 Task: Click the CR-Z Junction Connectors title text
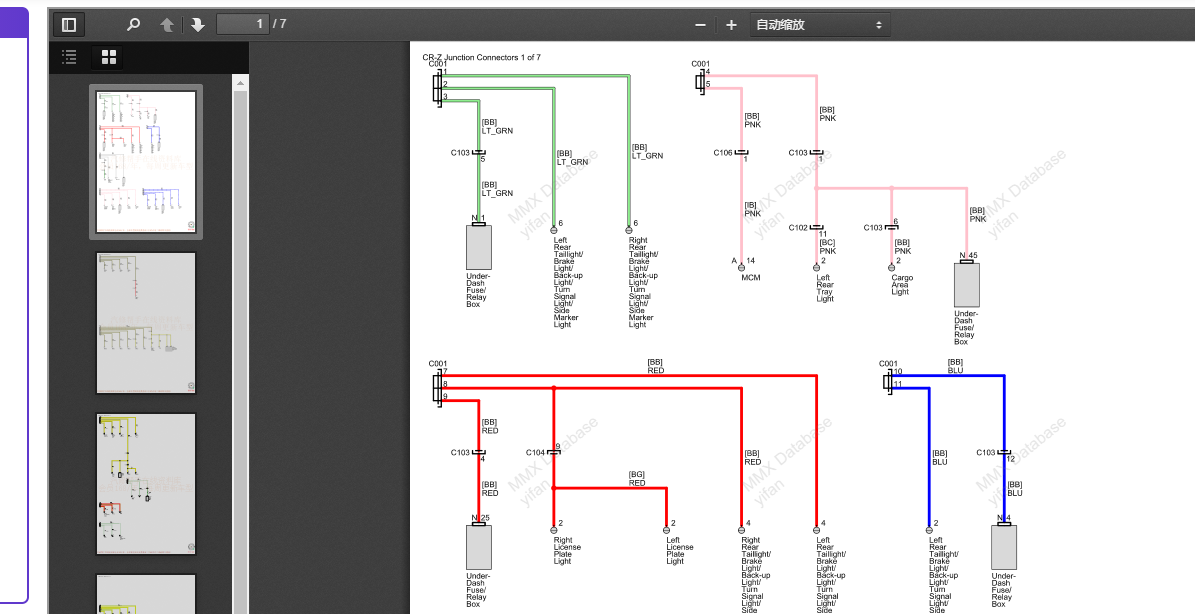(x=482, y=57)
